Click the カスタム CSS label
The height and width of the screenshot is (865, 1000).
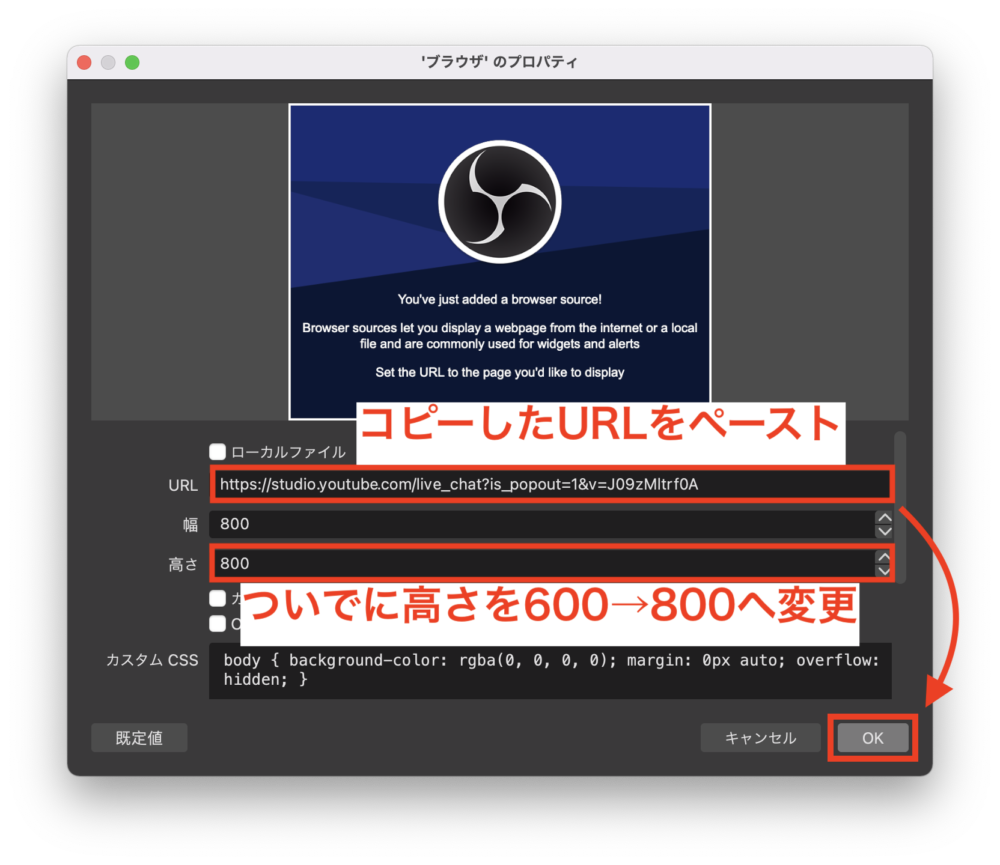[x=152, y=660]
